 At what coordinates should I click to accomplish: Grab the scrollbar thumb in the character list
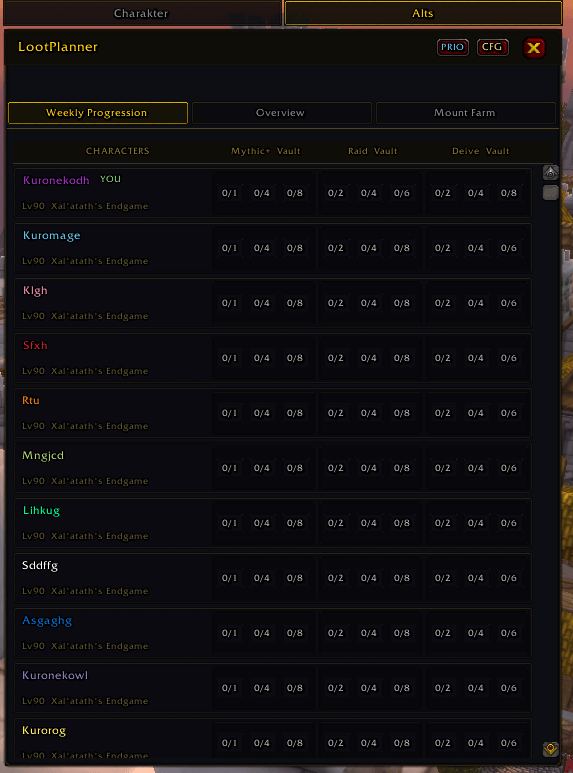click(550, 192)
